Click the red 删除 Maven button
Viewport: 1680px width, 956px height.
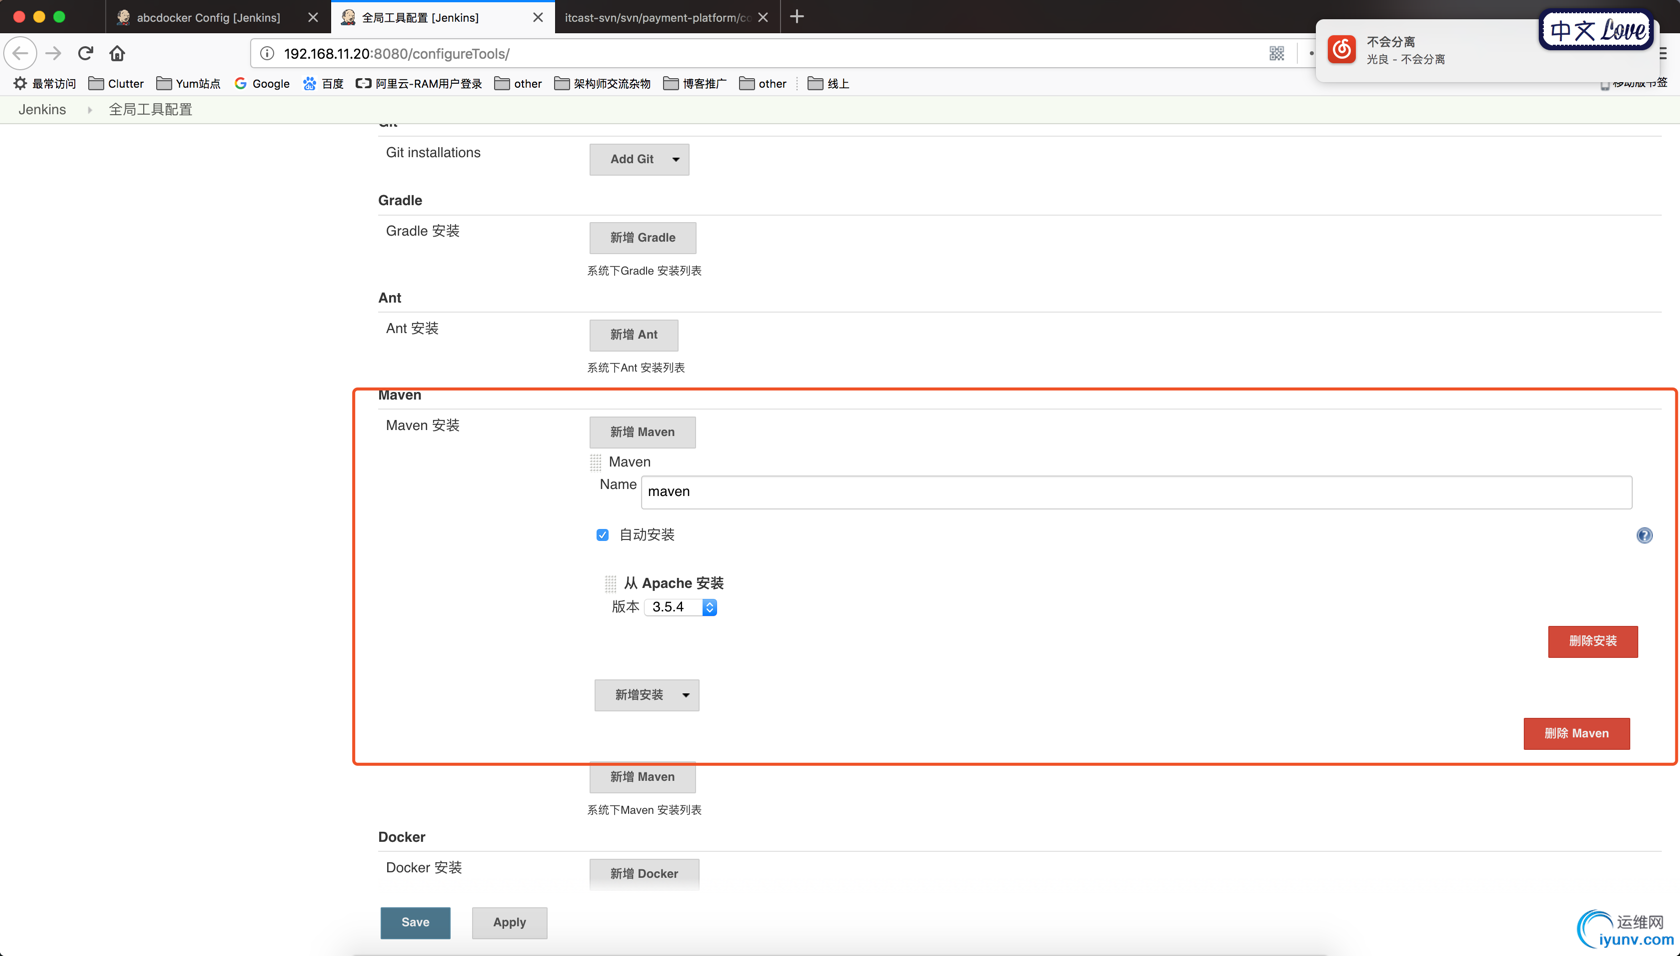click(1577, 734)
